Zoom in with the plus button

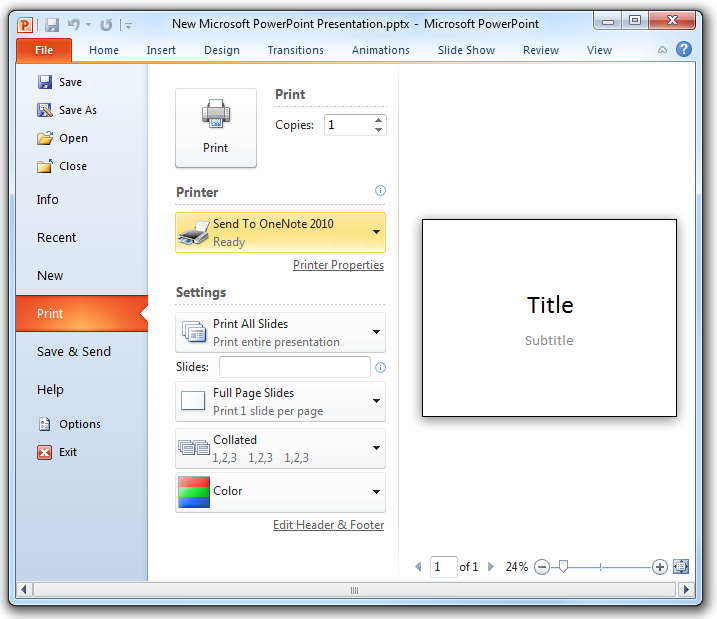pyautogui.click(x=659, y=567)
